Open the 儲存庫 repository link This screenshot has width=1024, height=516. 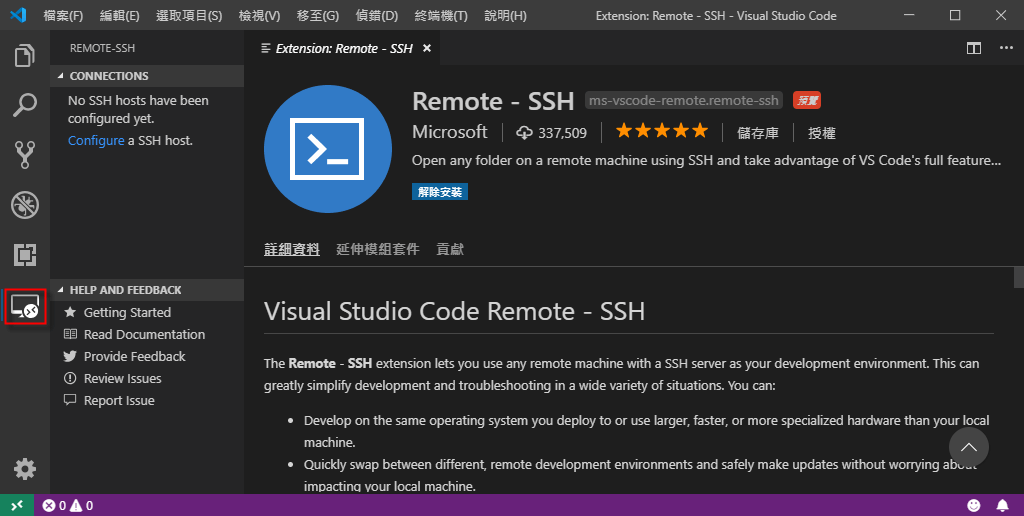coord(758,133)
